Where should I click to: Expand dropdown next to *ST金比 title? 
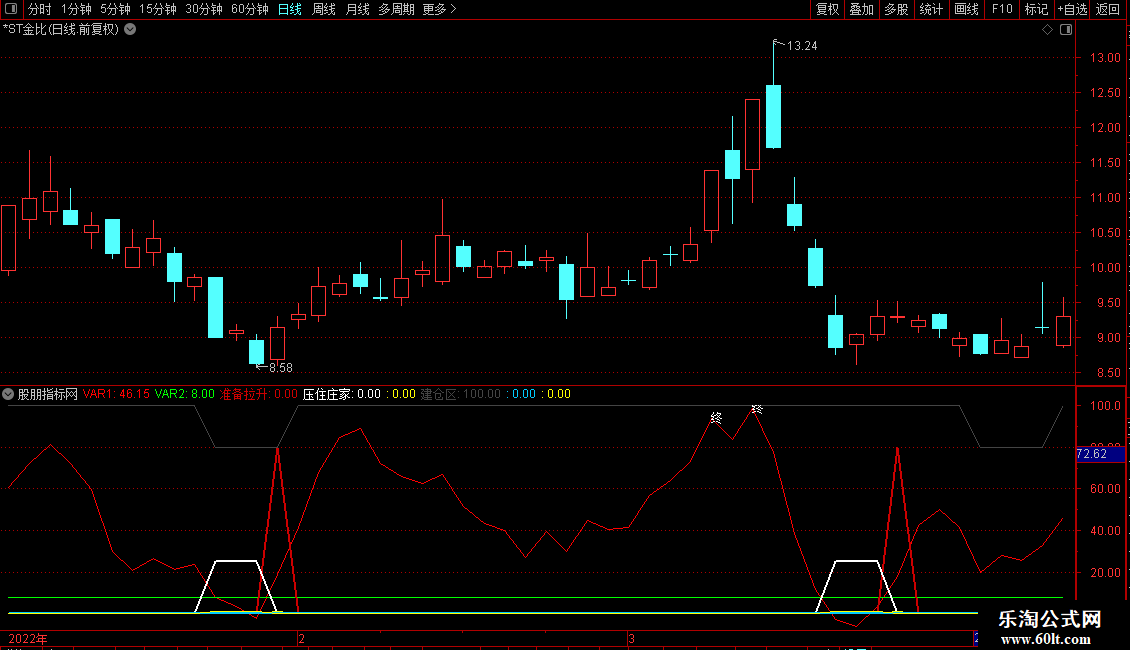pos(130,30)
